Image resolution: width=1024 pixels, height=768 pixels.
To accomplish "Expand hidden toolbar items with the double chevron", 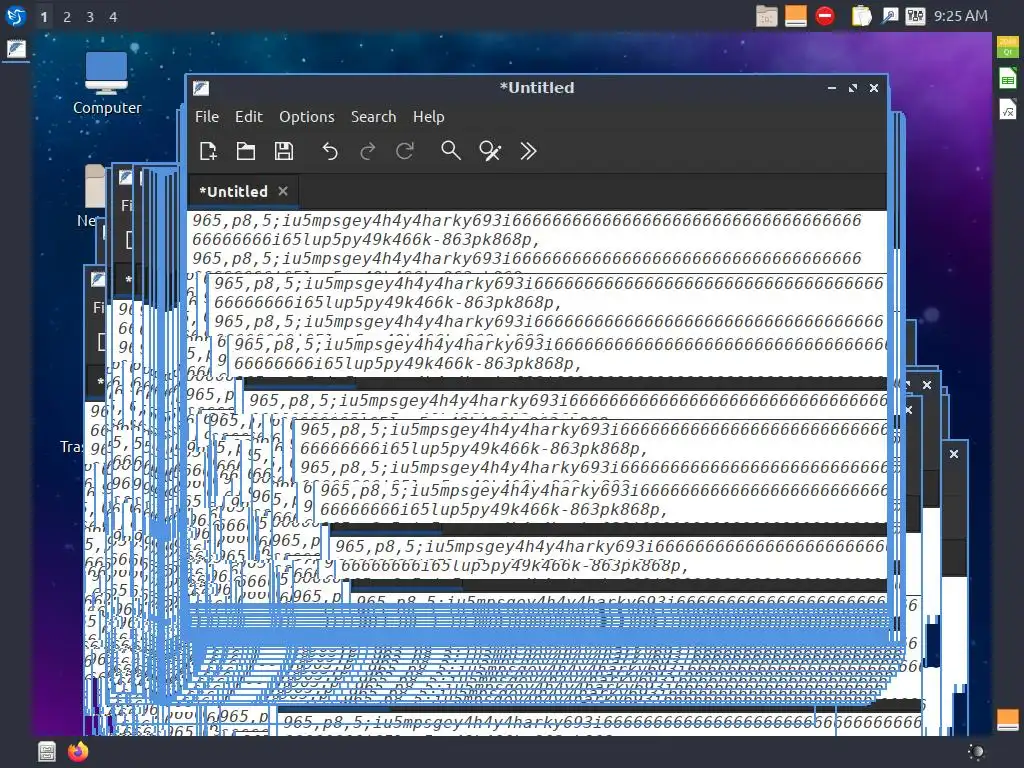I will 528,152.
